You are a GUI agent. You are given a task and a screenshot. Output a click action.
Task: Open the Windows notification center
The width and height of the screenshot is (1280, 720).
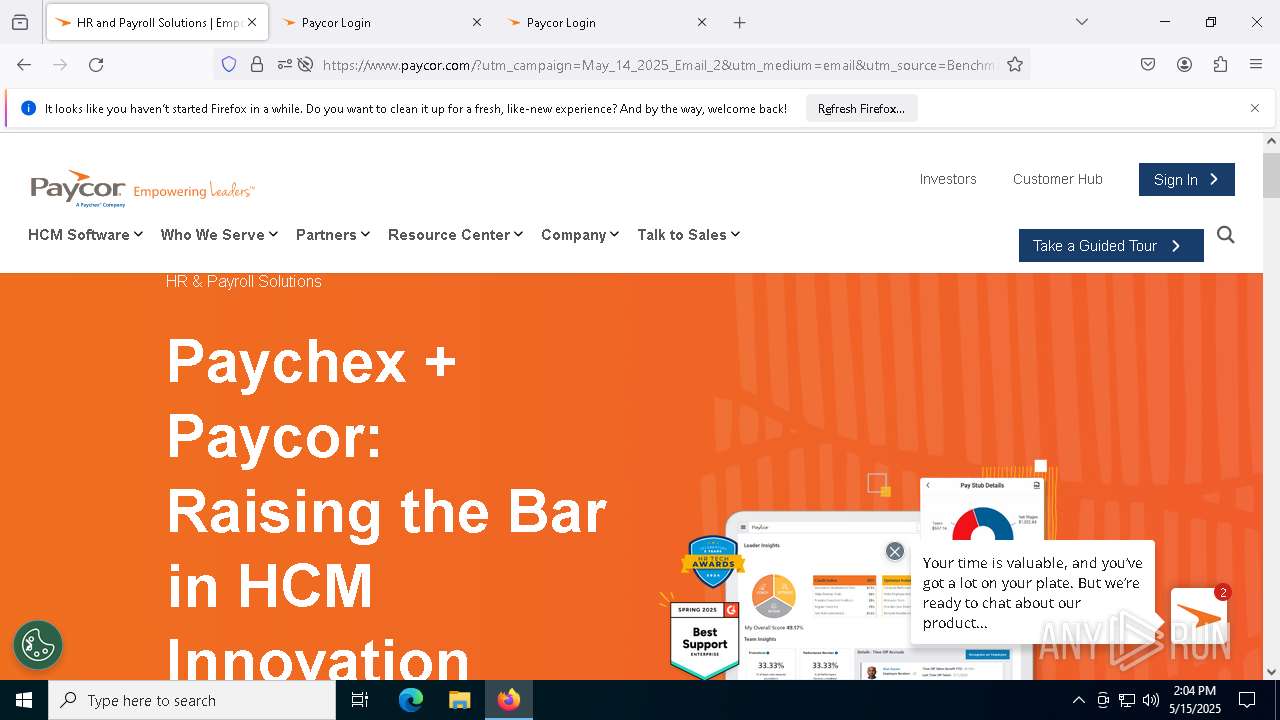coord(1247,700)
